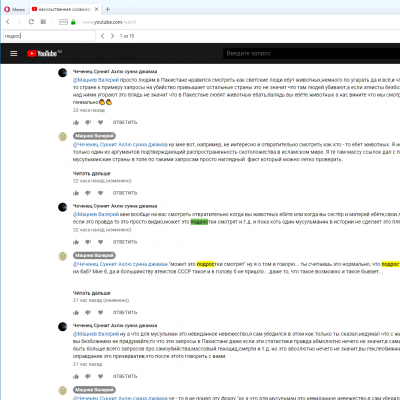Dislike the second comment by Мацнев Валерий
Screen dimensions: 400x400
[x=88, y=193]
